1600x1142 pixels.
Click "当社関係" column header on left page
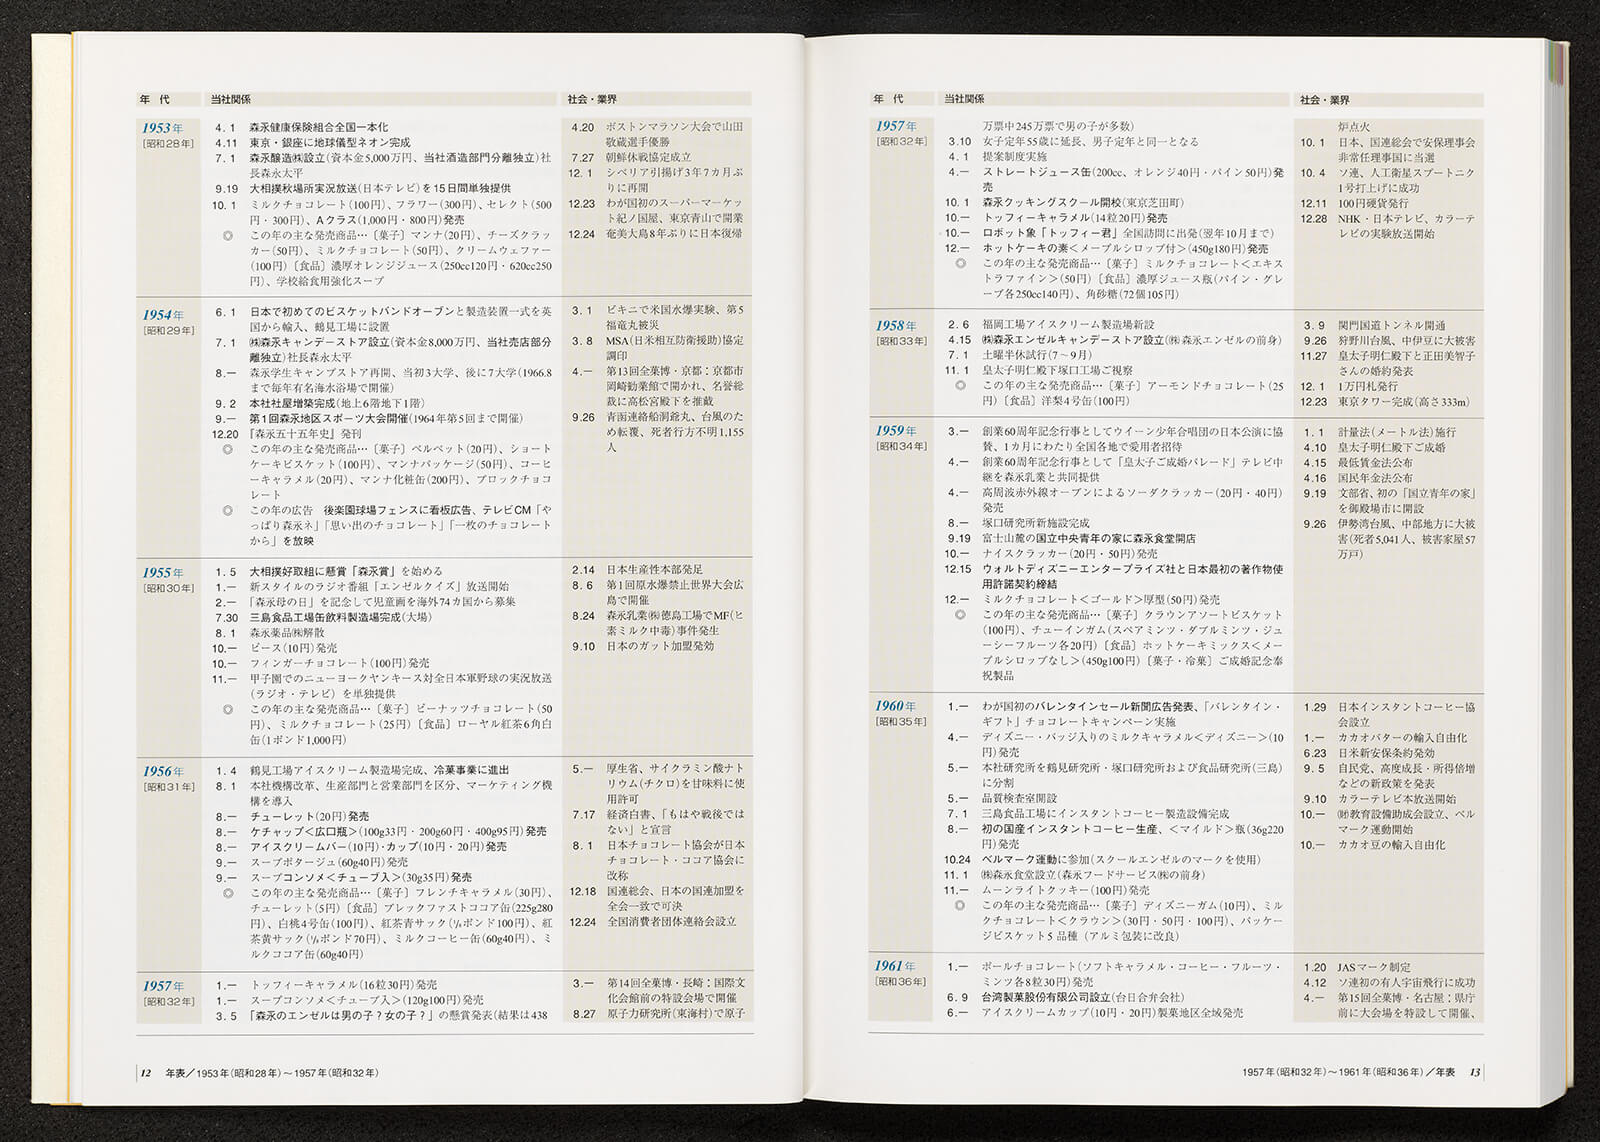pos(230,100)
